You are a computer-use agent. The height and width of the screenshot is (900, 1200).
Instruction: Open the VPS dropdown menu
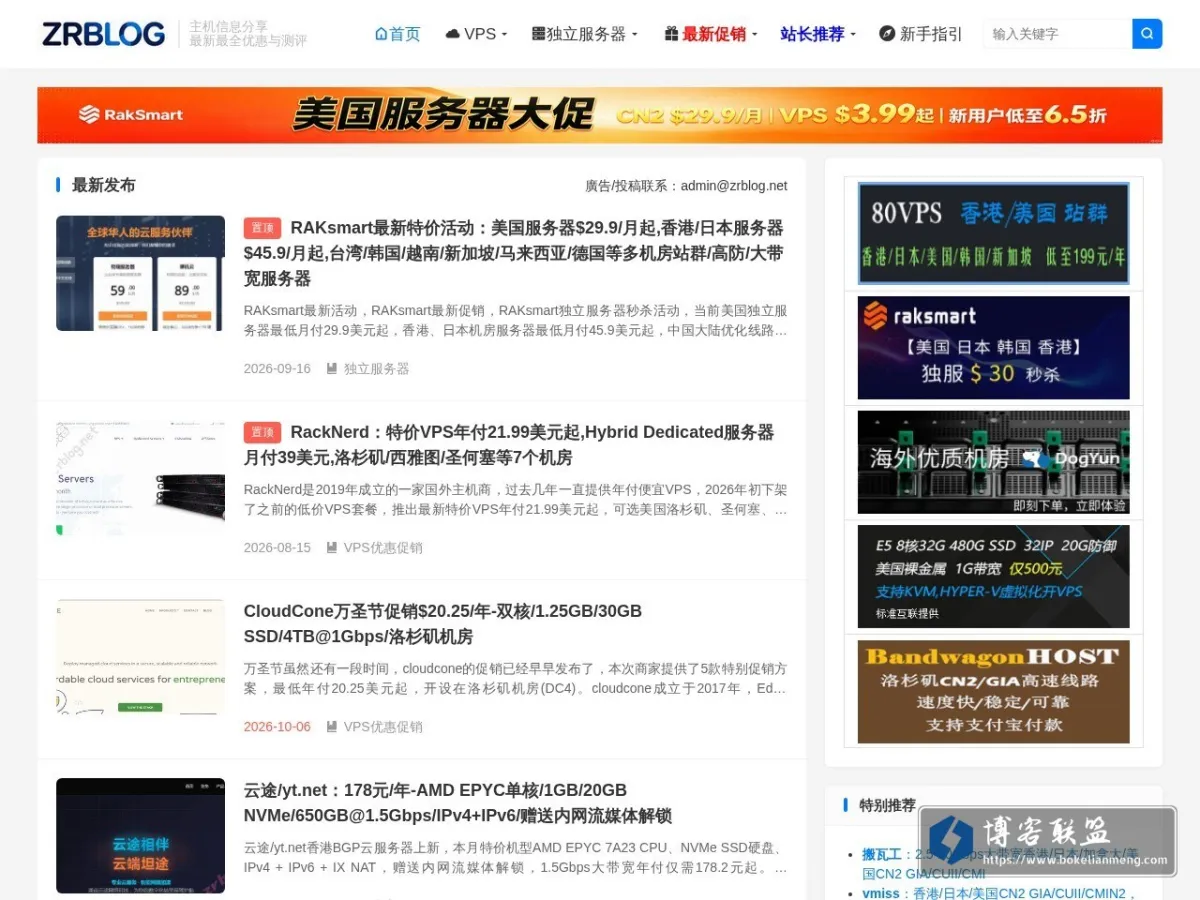pos(478,34)
